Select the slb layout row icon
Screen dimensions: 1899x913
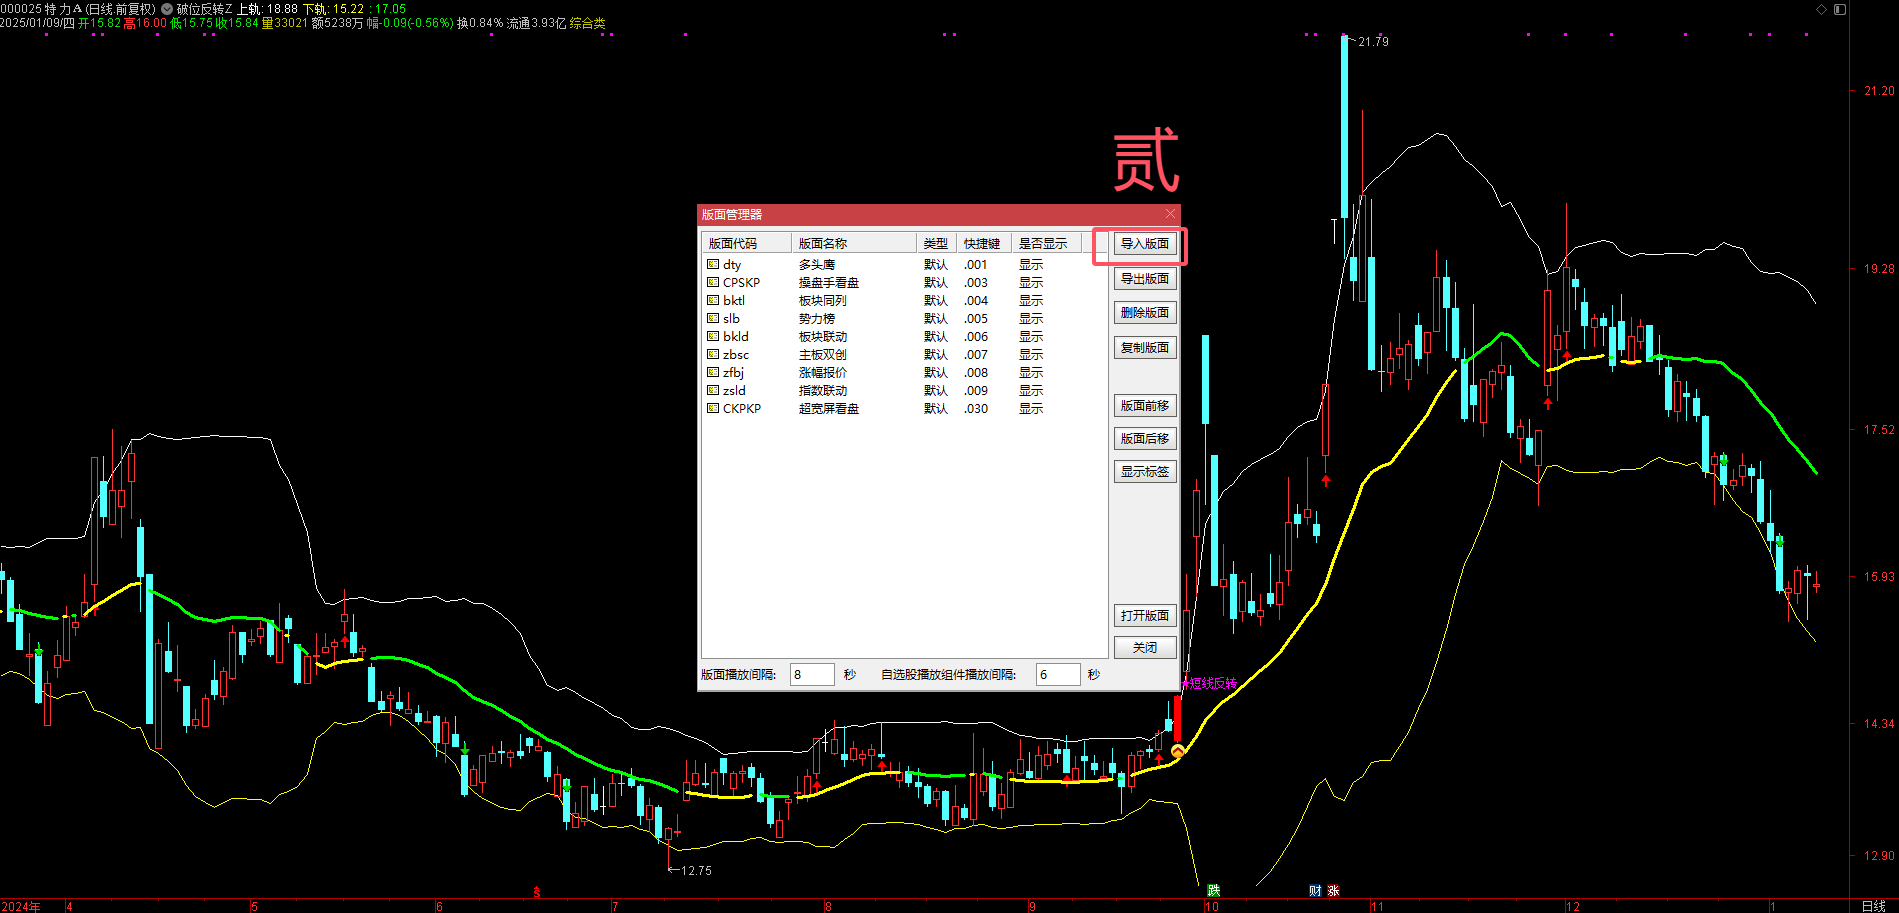coord(713,319)
